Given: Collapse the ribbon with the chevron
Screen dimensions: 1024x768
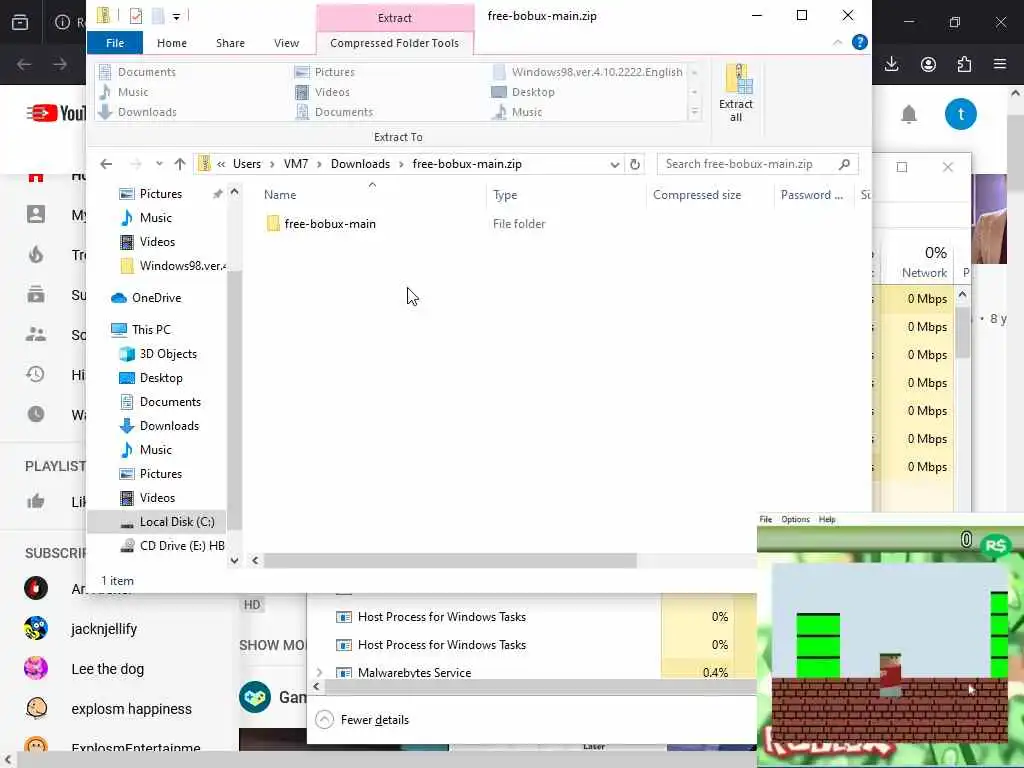Looking at the screenshot, I should [x=837, y=42].
